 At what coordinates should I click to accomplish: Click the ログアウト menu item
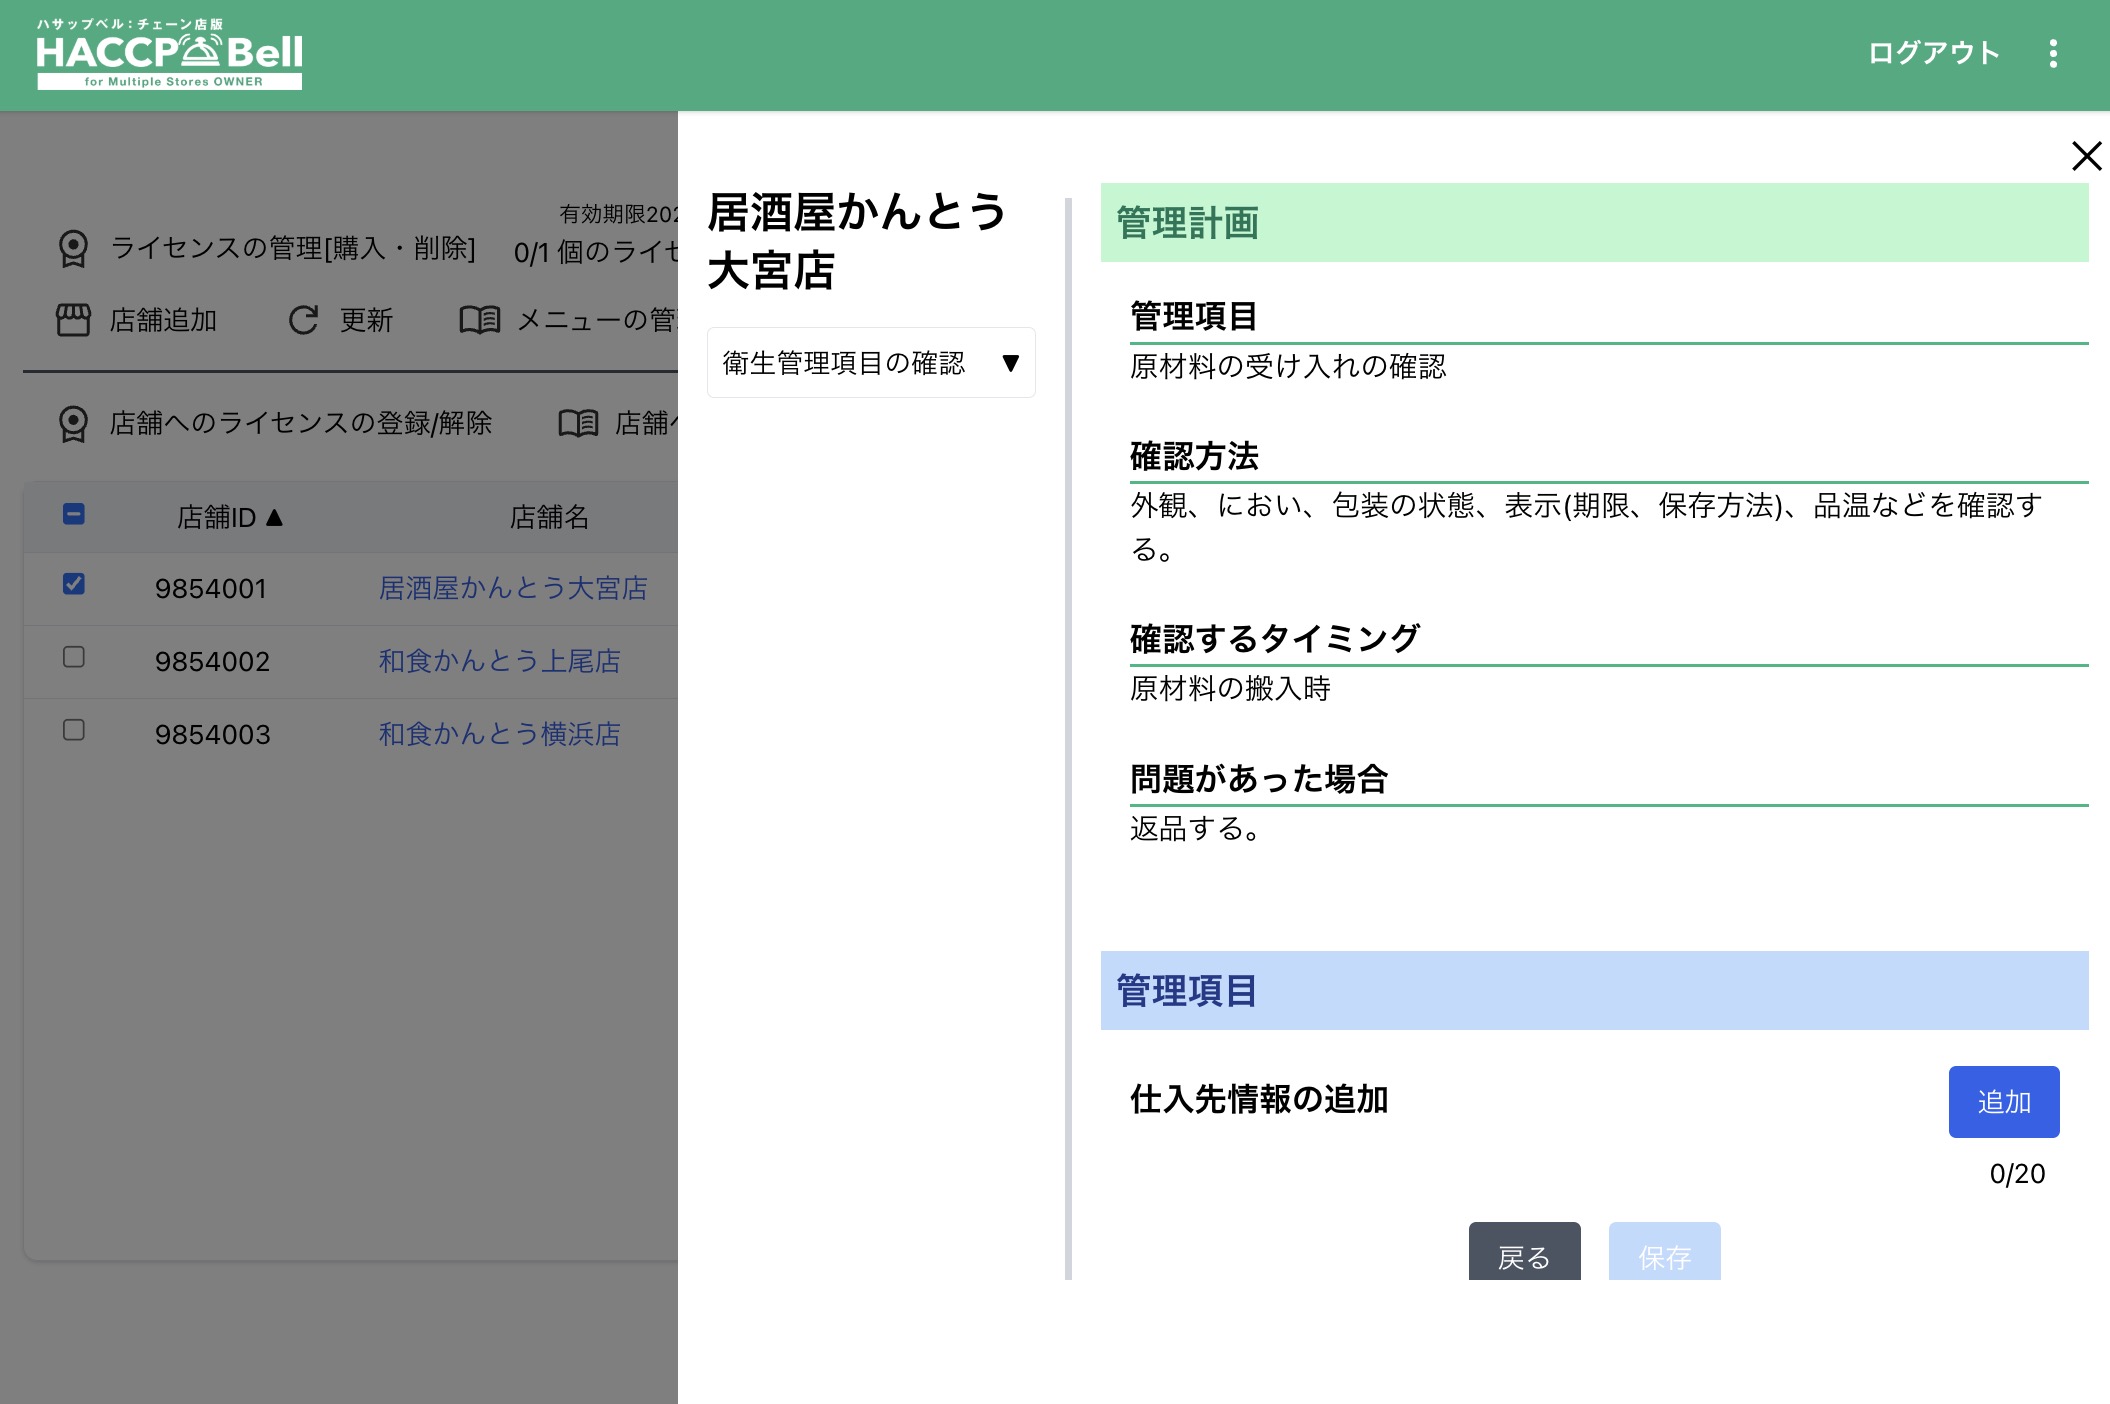point(1933,54)
